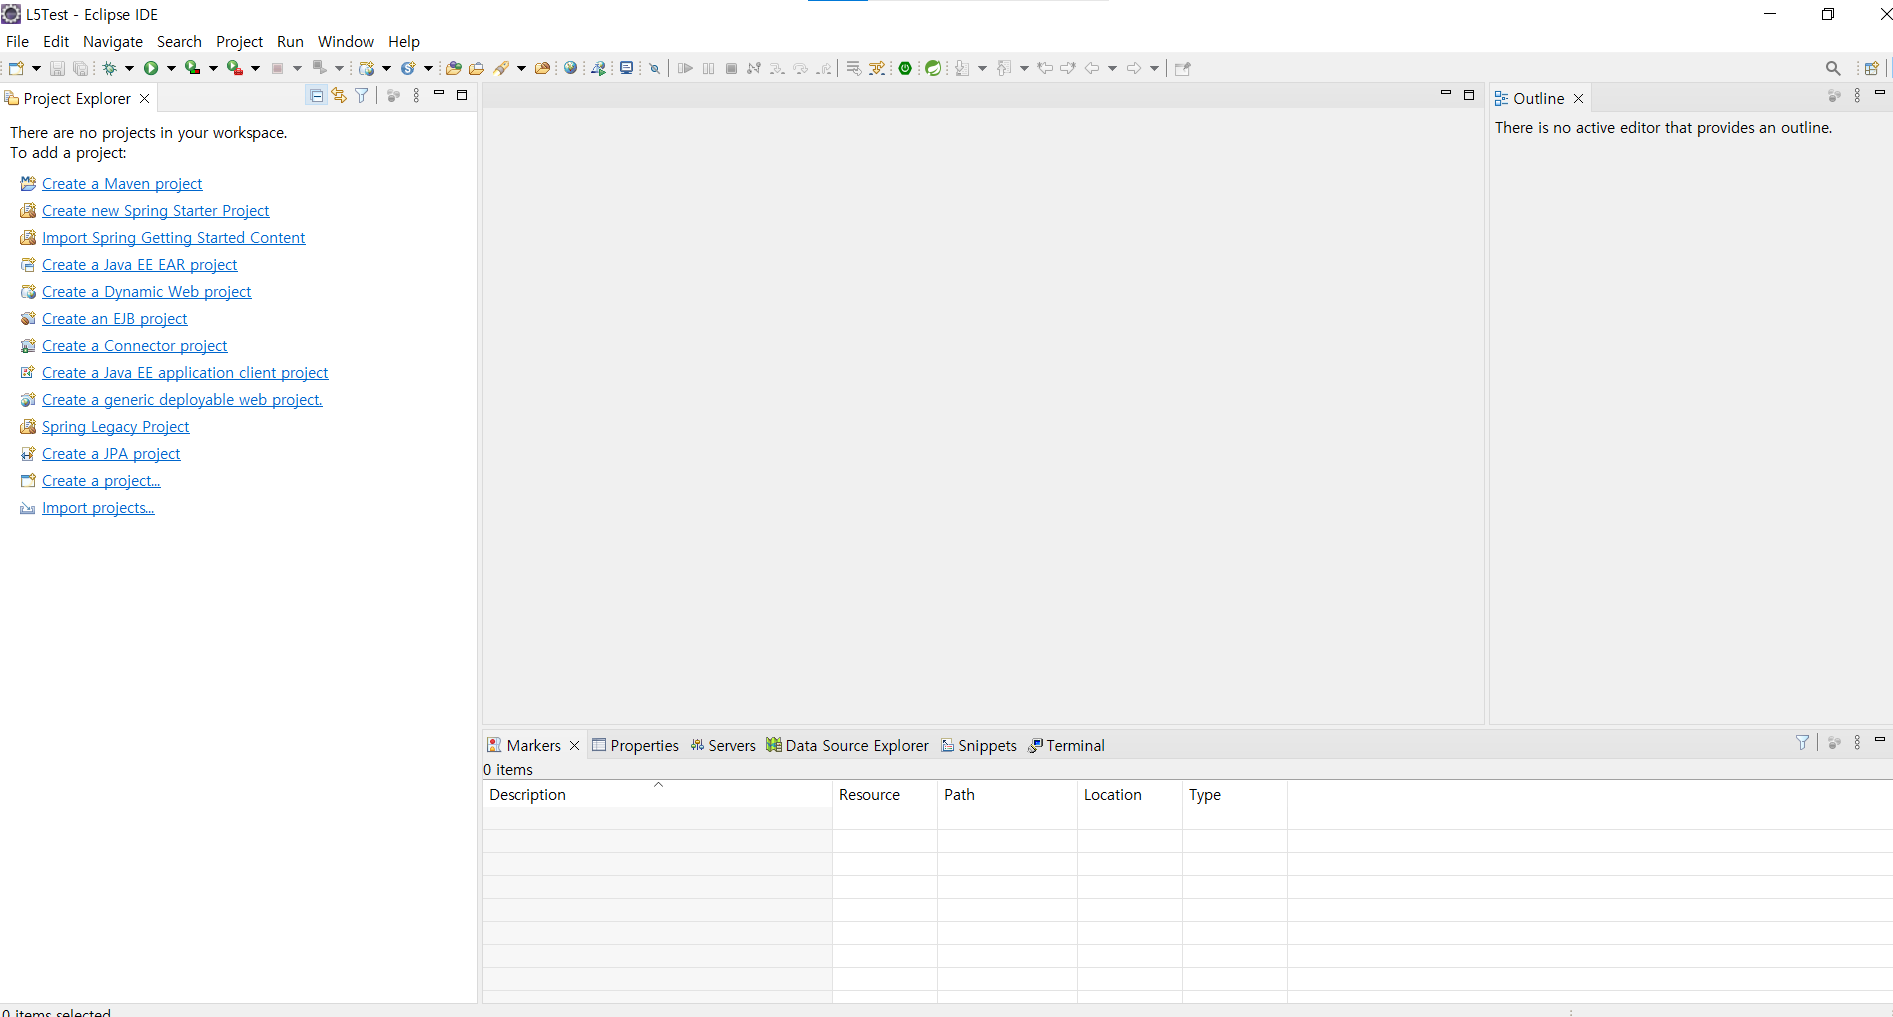Collapse All in Project Explorer
Image resolution: width=1893 pixels, height=1017 pixels.
click(x=317, y=96)
